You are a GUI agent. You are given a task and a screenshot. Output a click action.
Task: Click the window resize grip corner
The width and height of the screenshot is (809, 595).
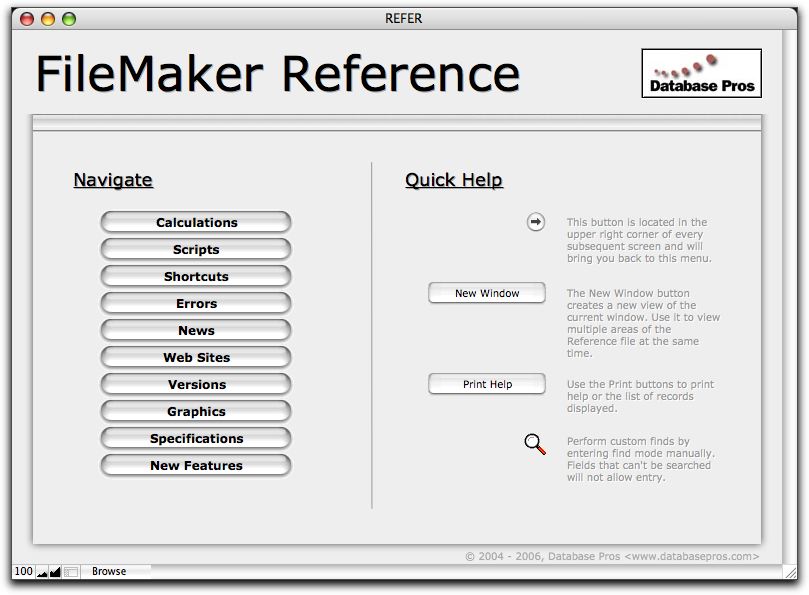coord(790,572)
